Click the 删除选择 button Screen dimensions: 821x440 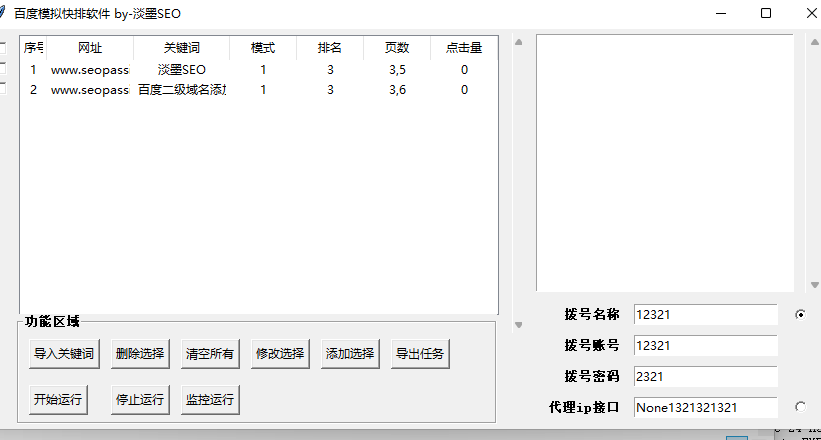[x=140, y=354]
